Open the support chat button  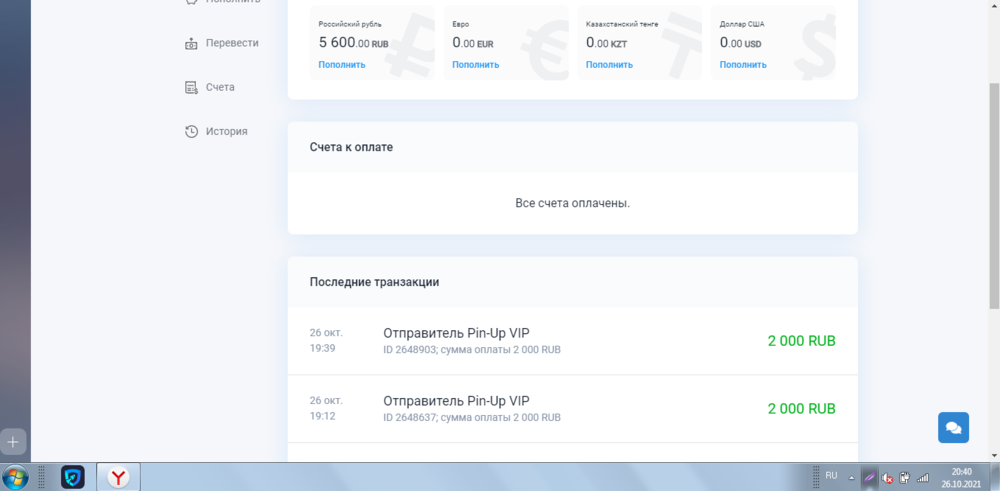(953, 427)
